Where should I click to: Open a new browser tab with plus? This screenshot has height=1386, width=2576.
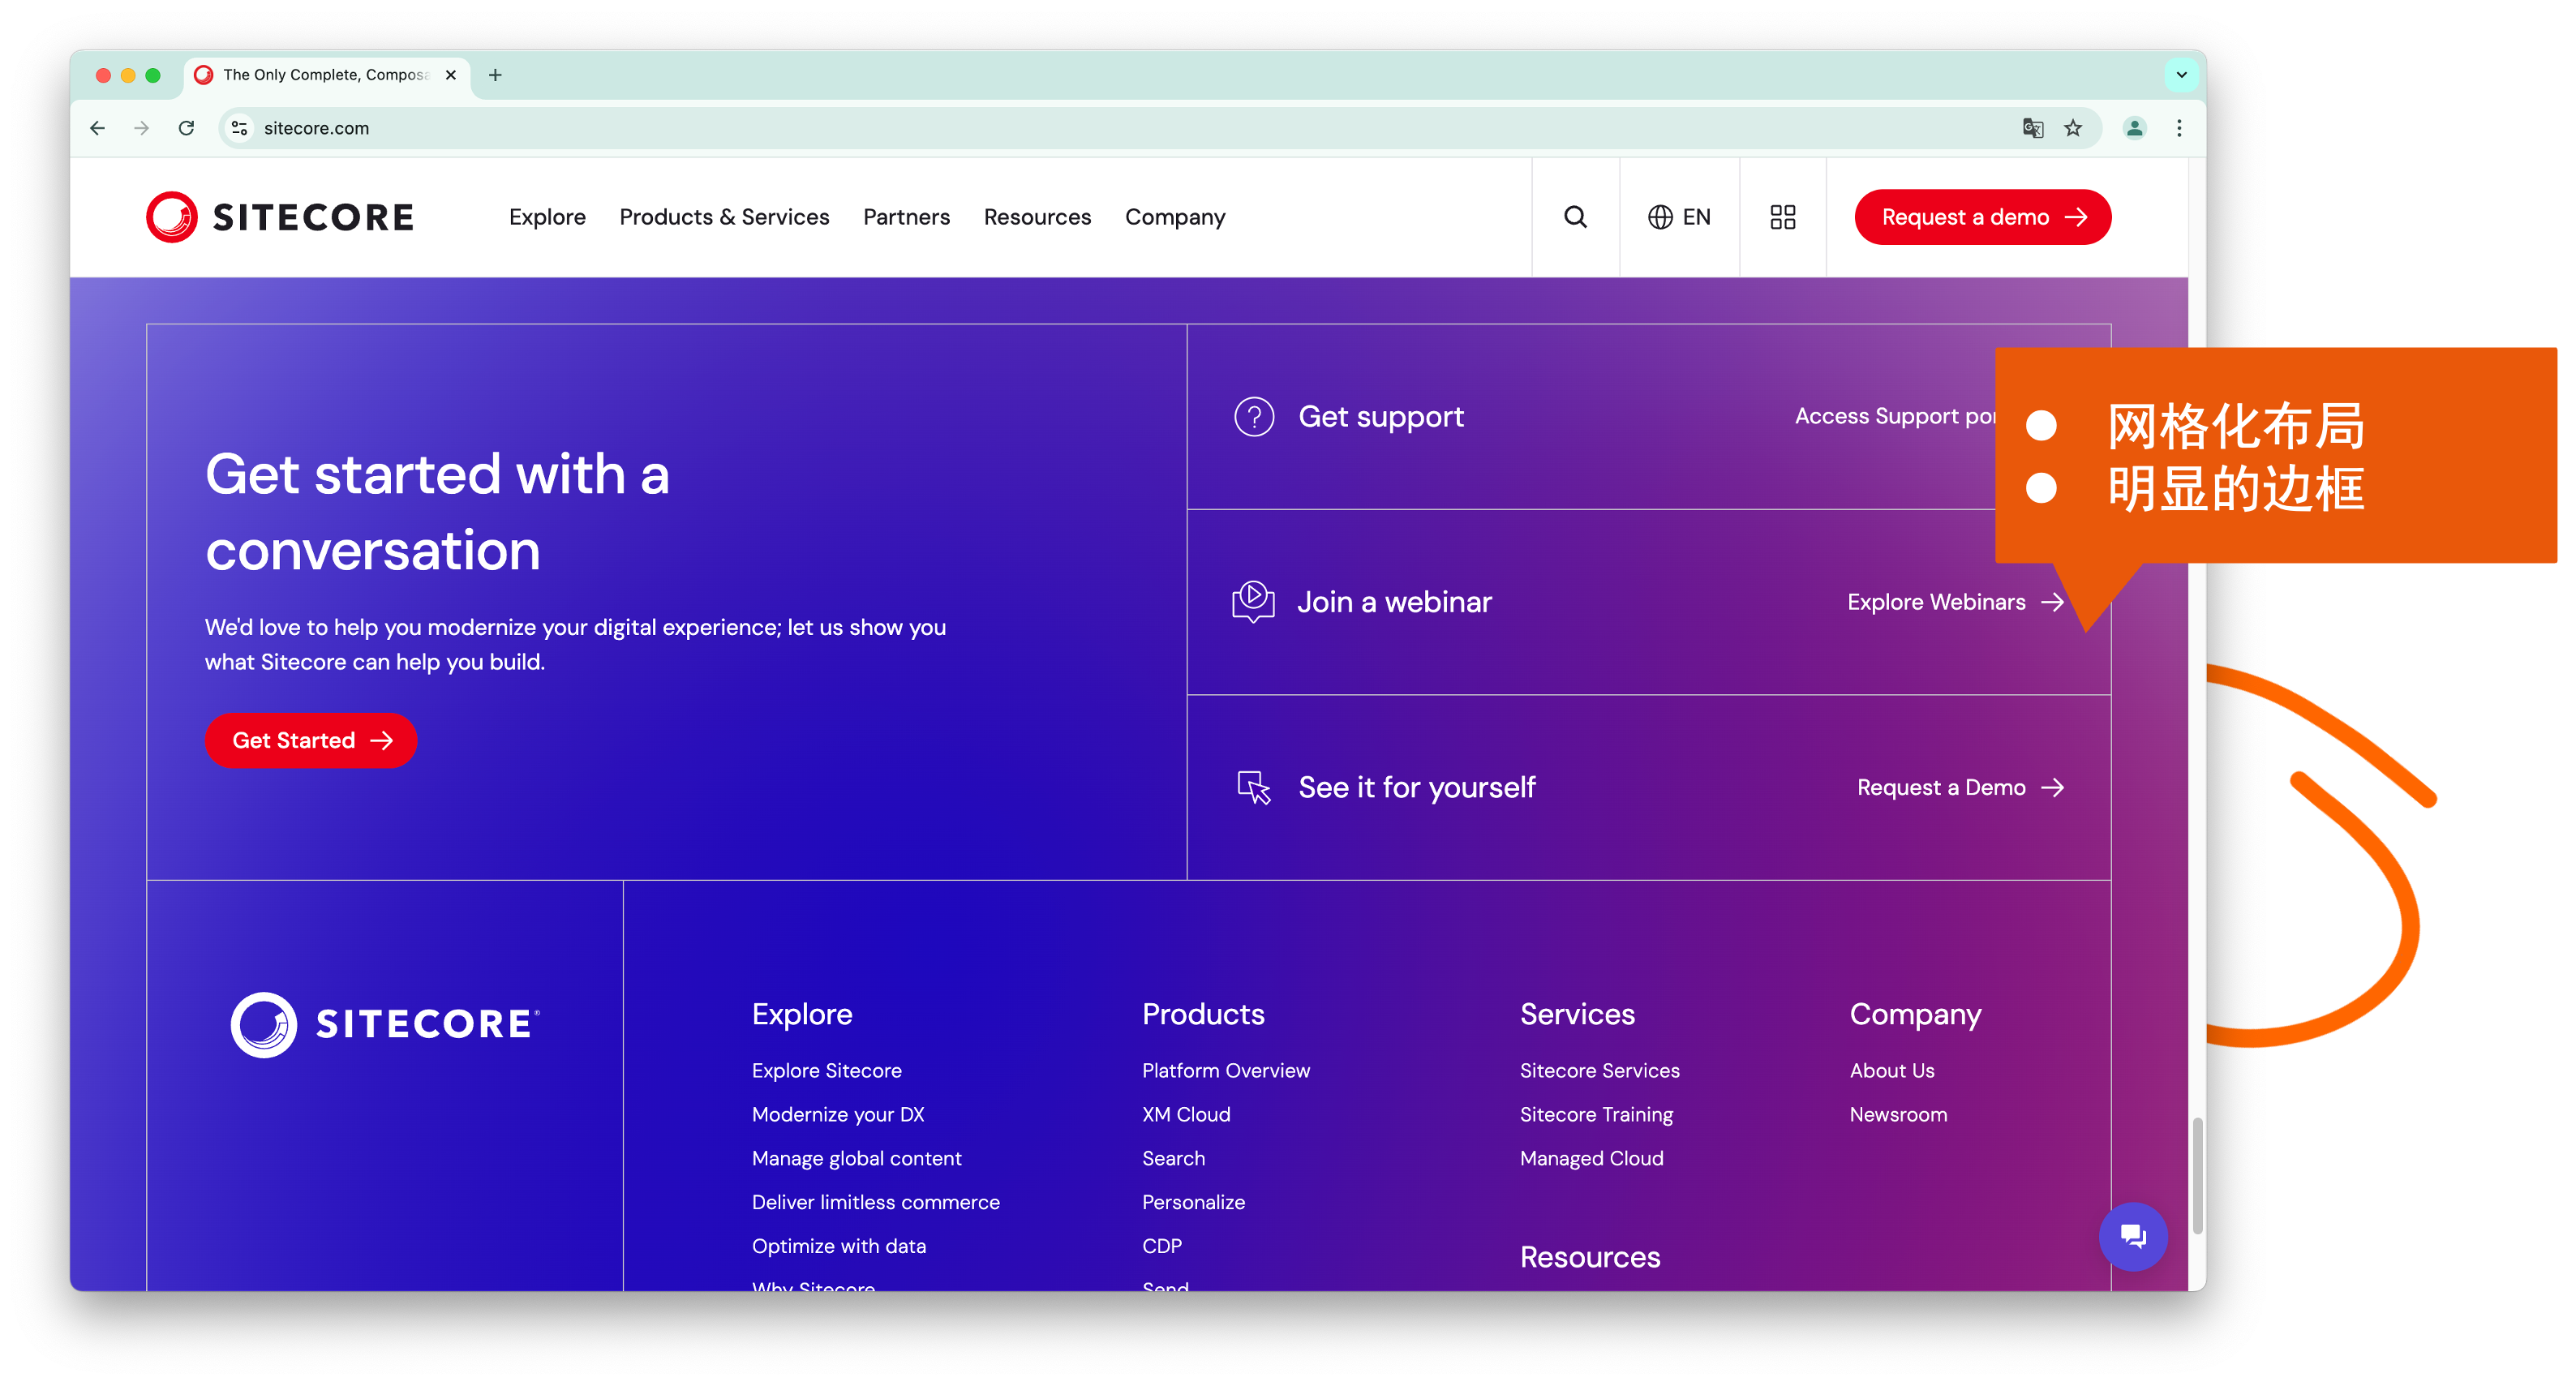tap(495, 75)
